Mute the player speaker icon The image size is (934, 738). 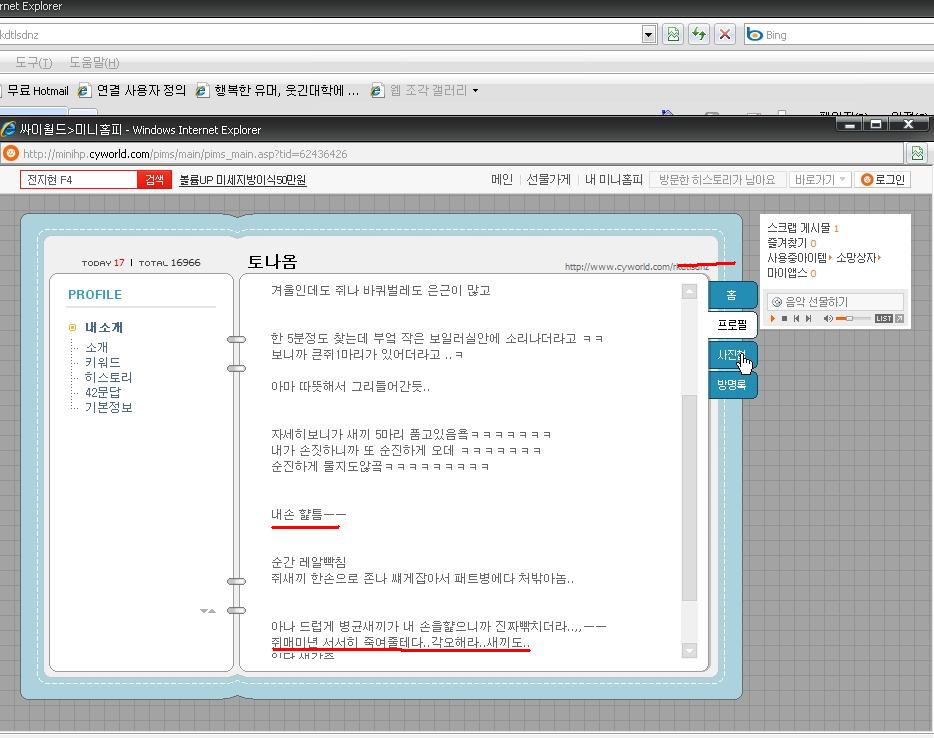pos(827,319)
